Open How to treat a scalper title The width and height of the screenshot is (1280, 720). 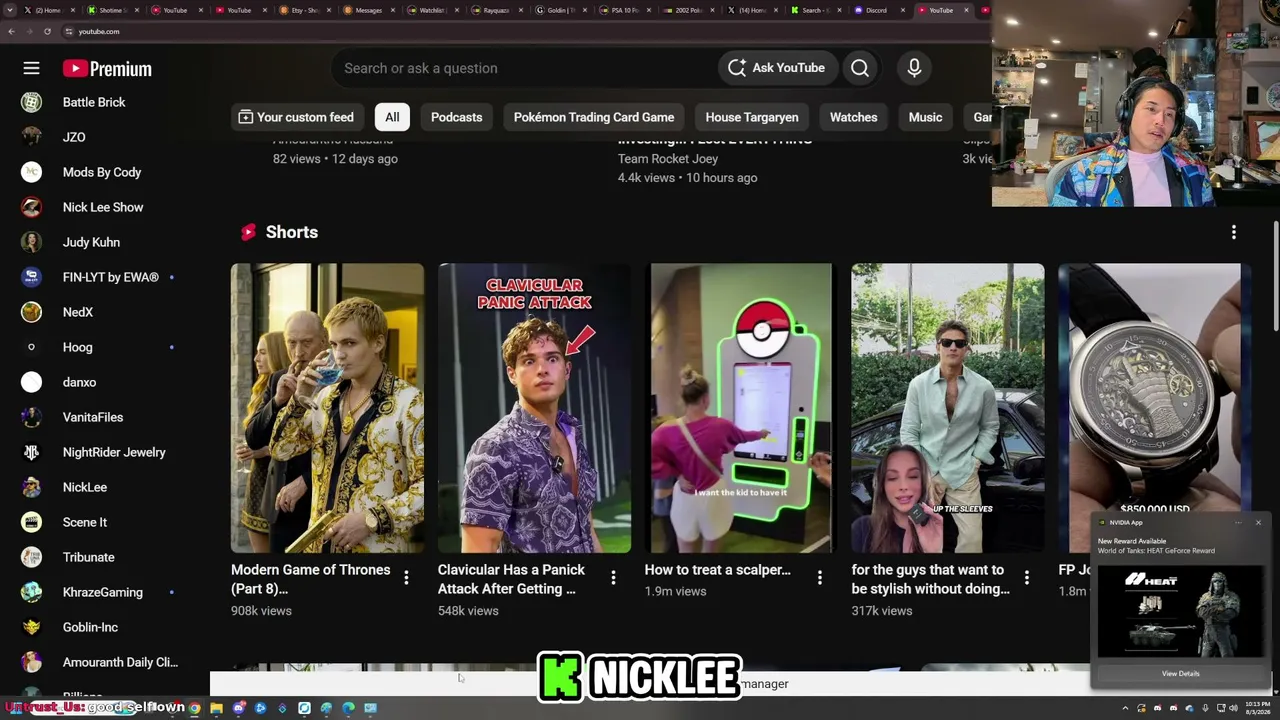coord(718,570)
